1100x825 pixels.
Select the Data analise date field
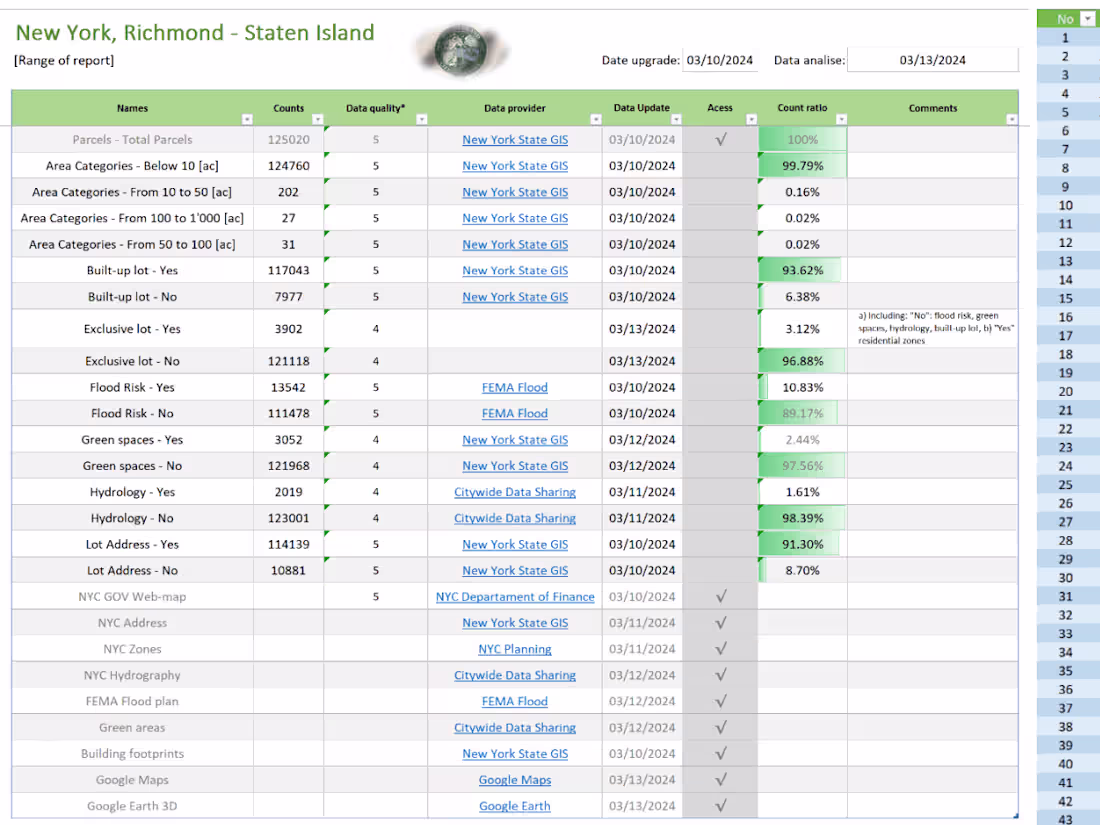pos(932,60)
